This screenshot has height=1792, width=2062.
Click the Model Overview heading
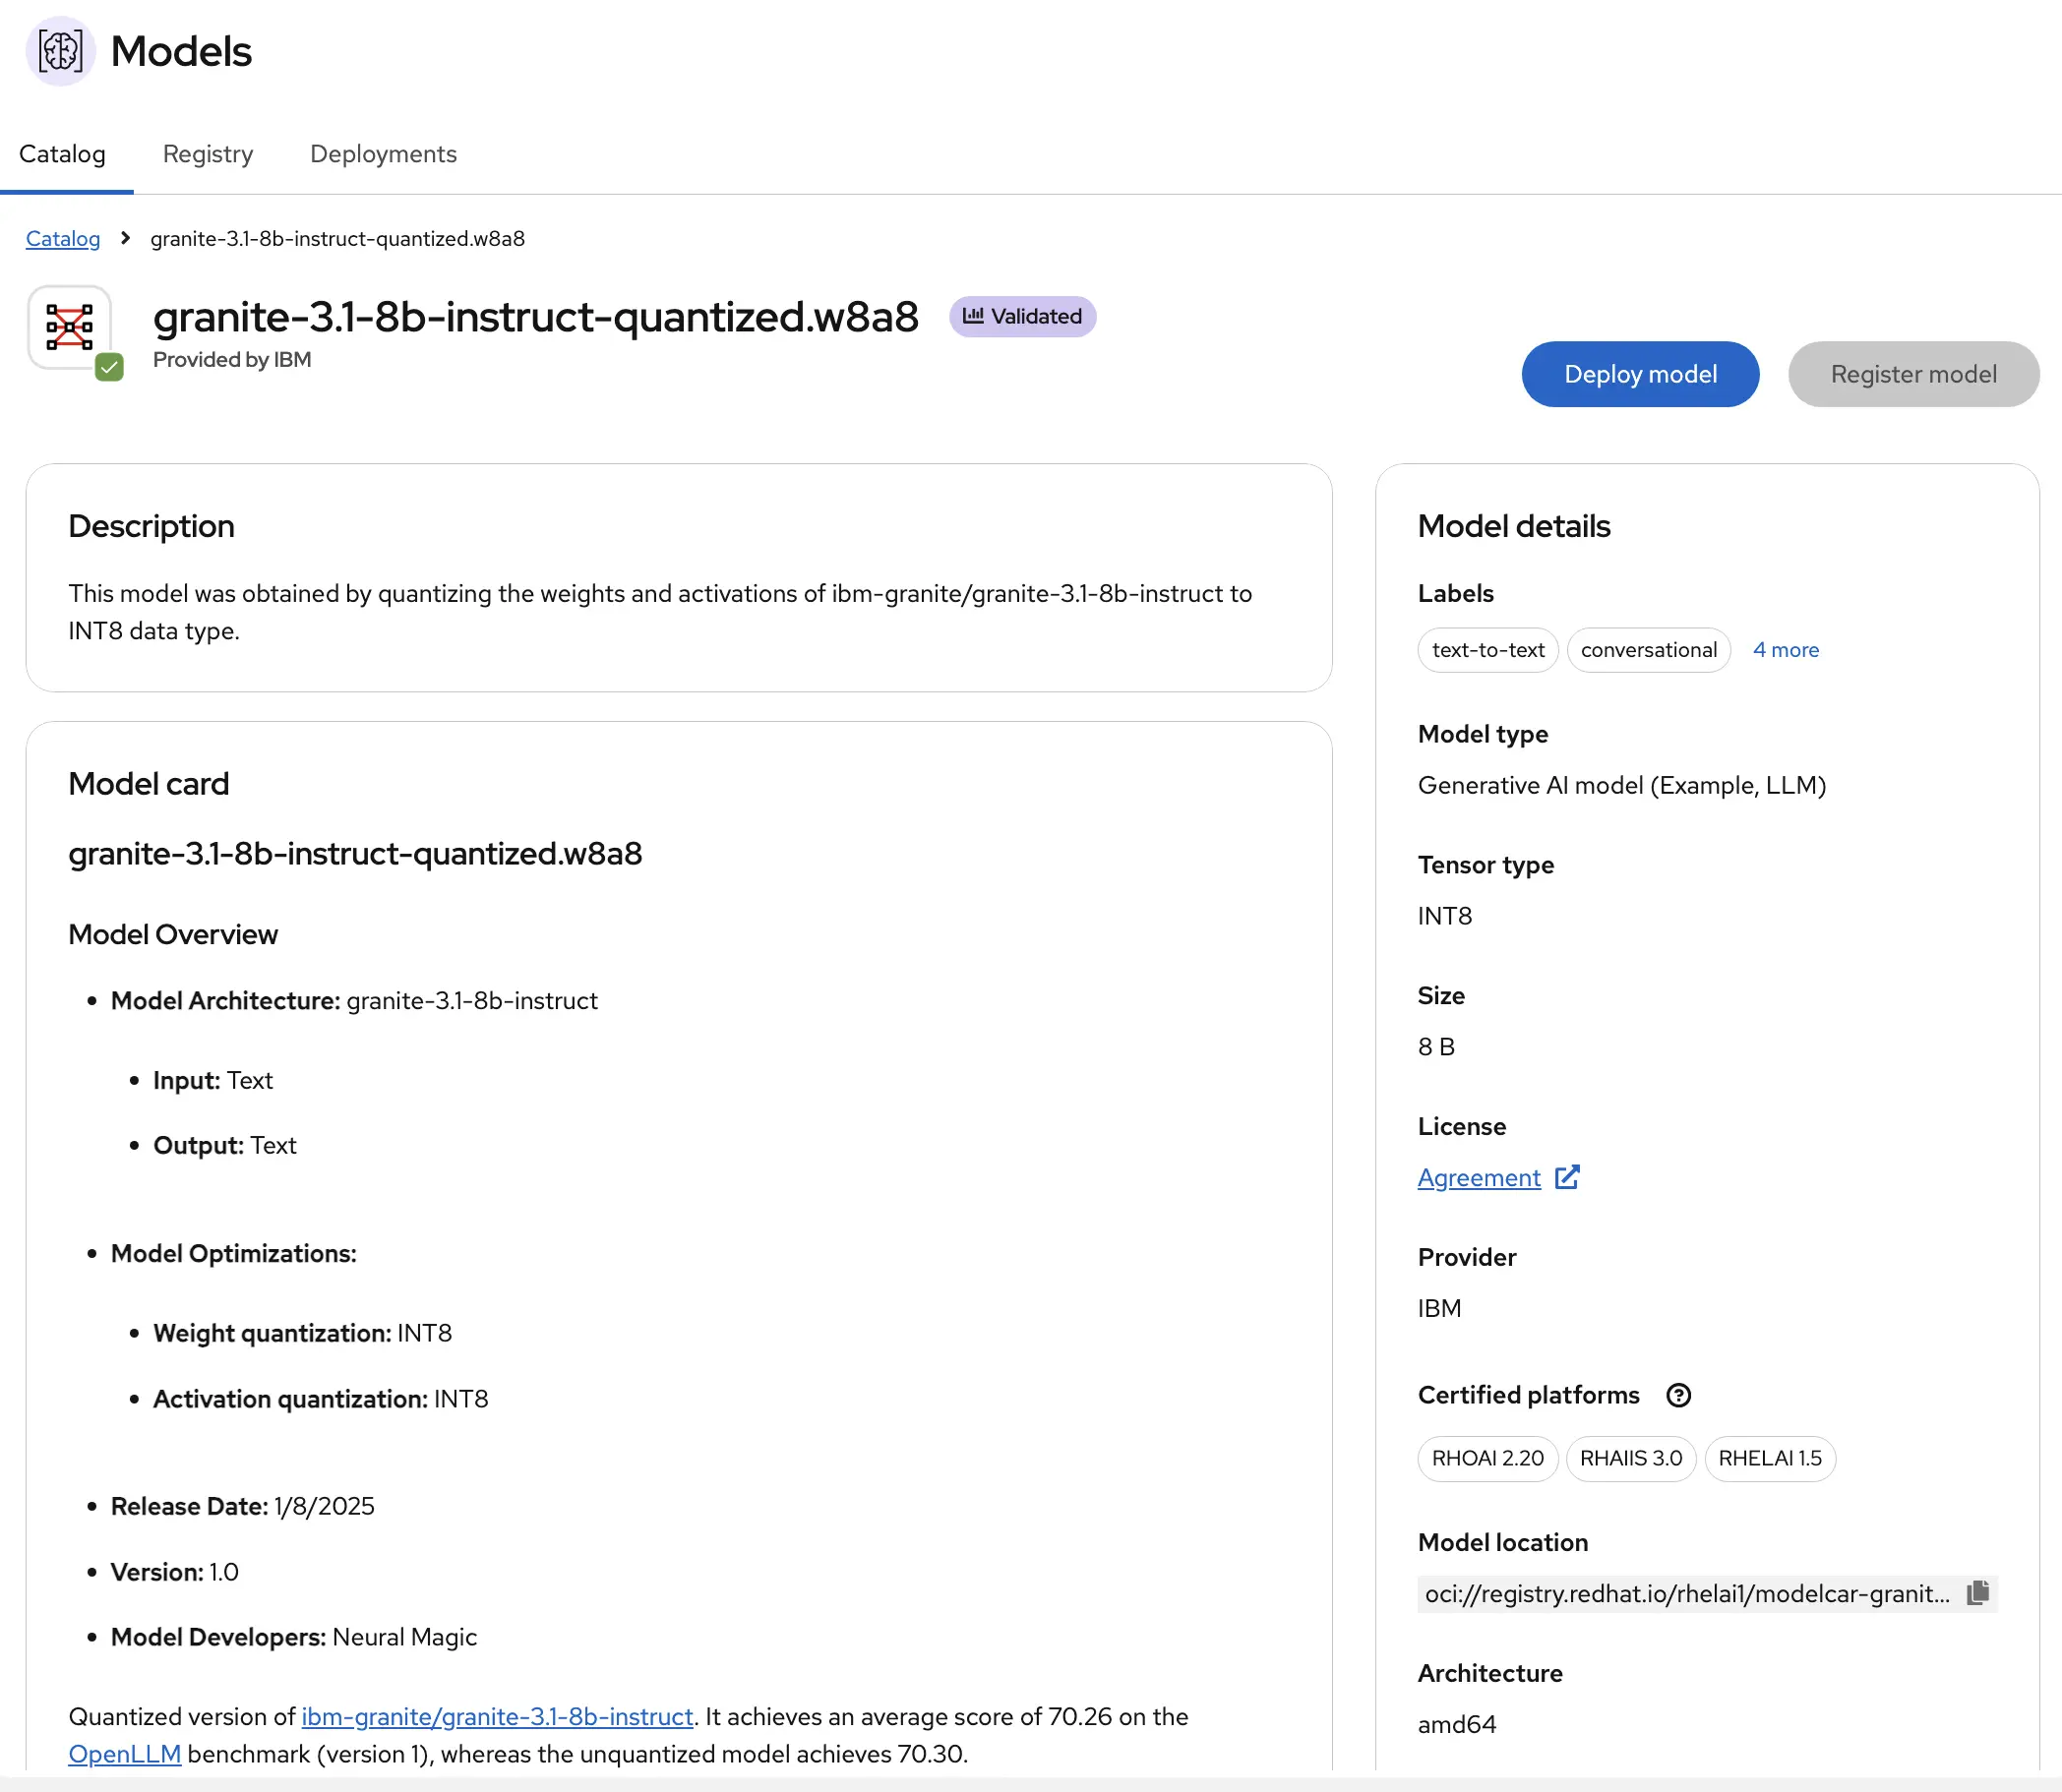173,934
